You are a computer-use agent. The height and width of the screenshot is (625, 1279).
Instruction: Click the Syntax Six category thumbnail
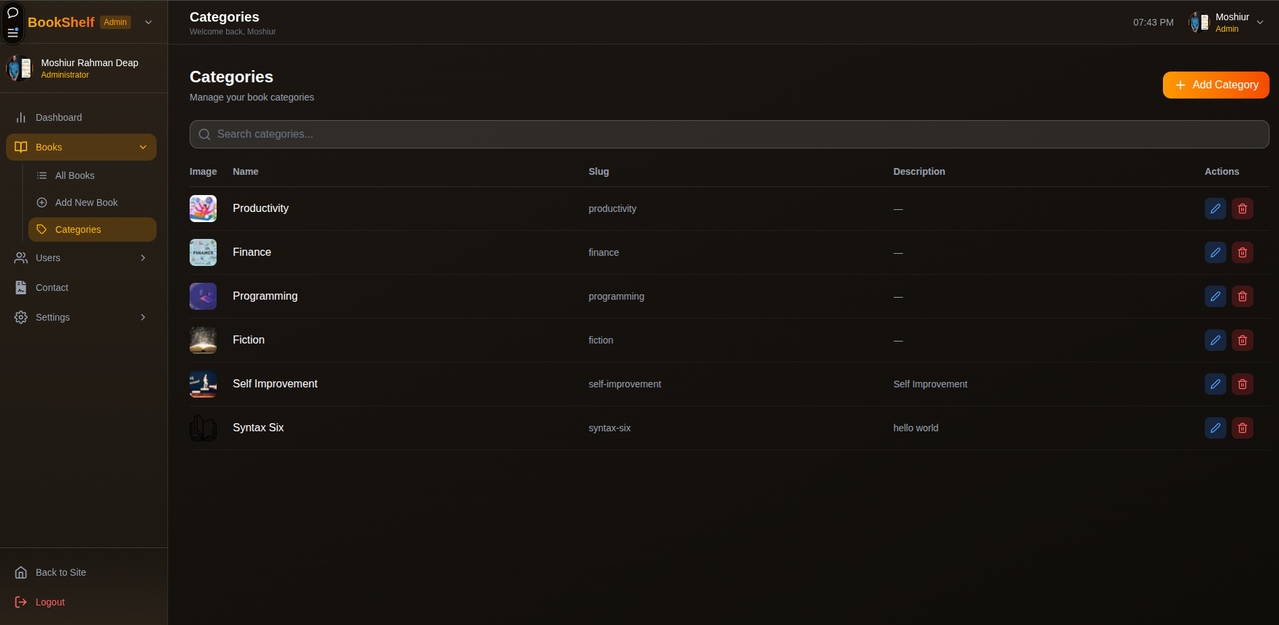[x=203, y=428]
